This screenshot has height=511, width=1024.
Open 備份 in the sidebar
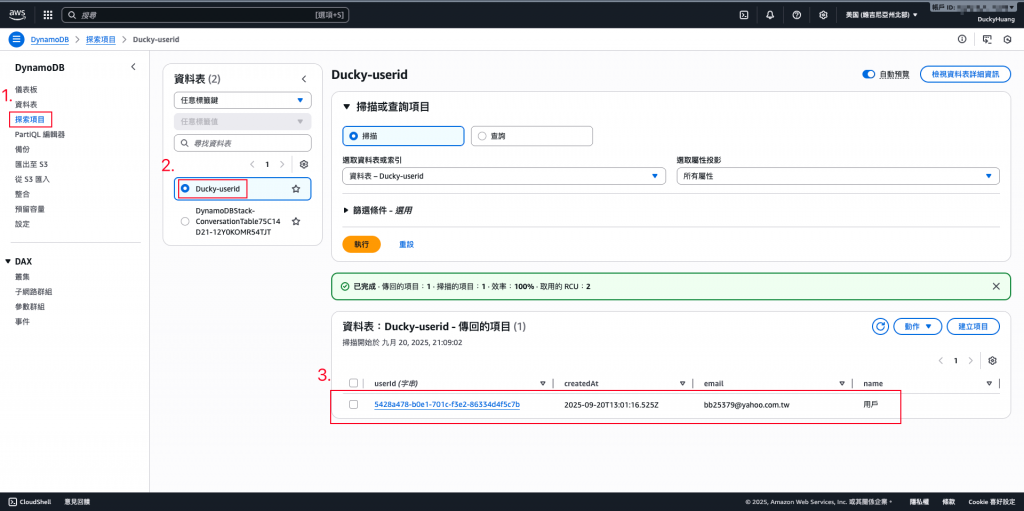[x=22, y=150]
